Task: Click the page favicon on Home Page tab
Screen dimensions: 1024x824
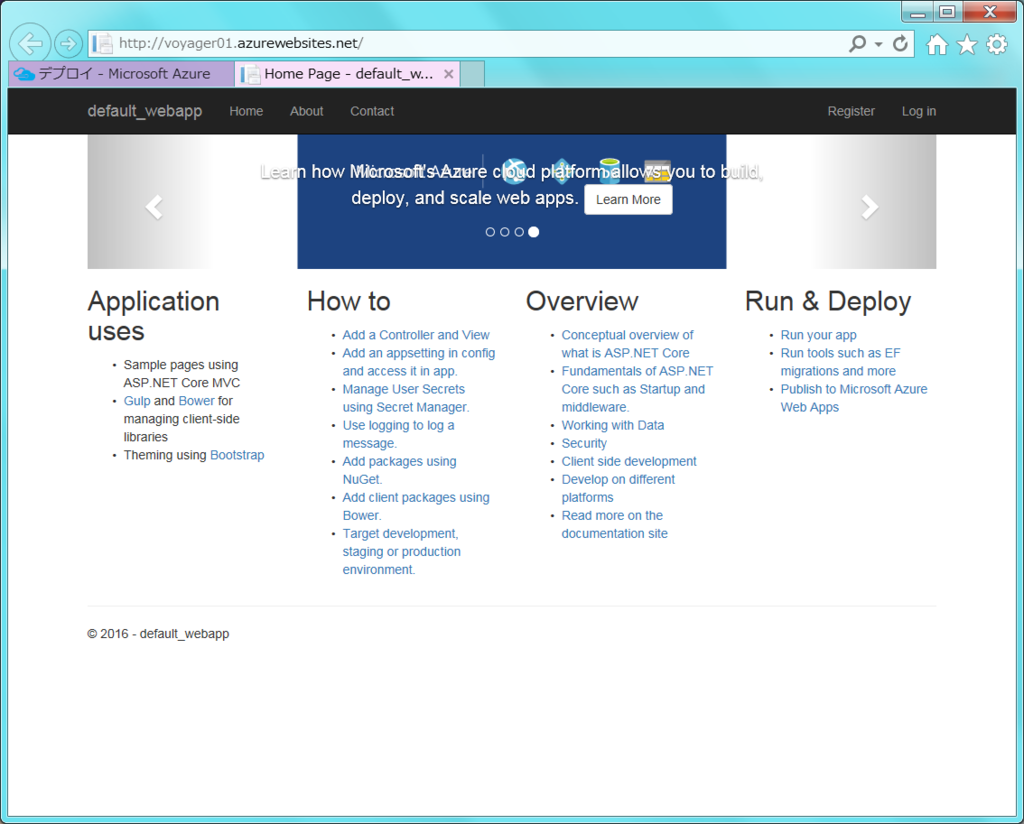Action: coord(250,74)
